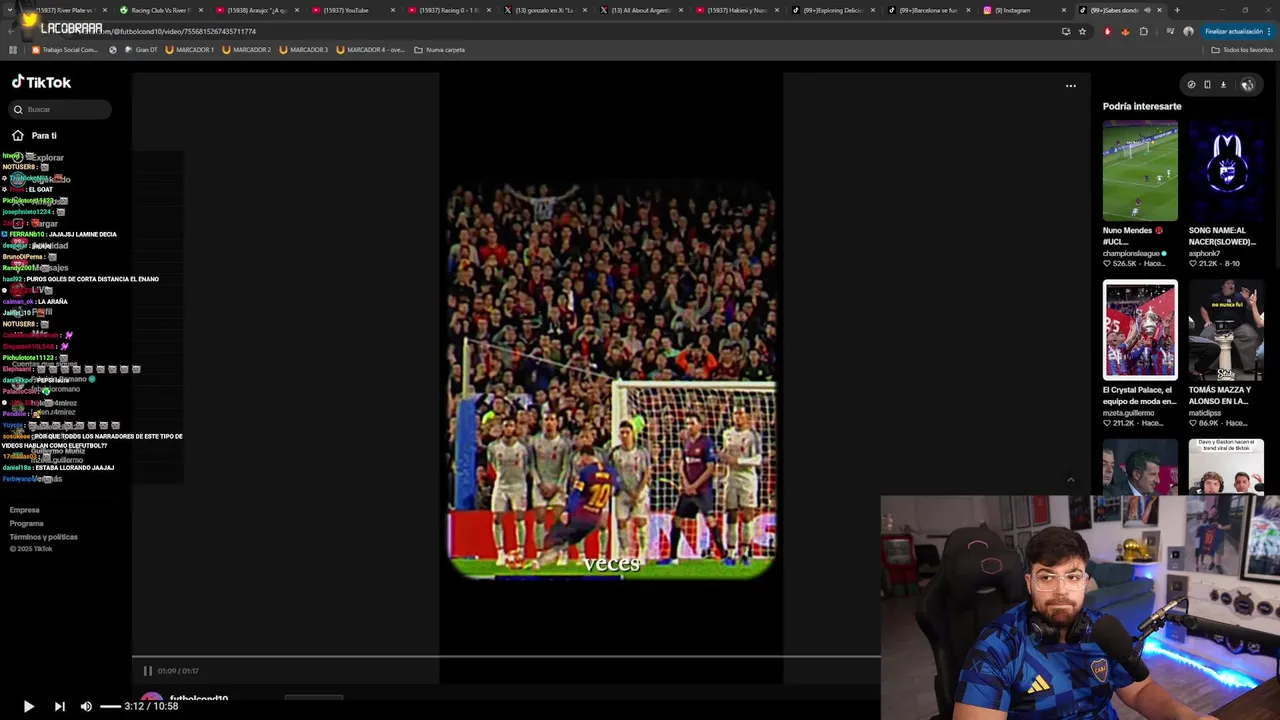Pause the TikTok clip at 01:09
This screenshot has width=1280, height=720.
[147, 671]
